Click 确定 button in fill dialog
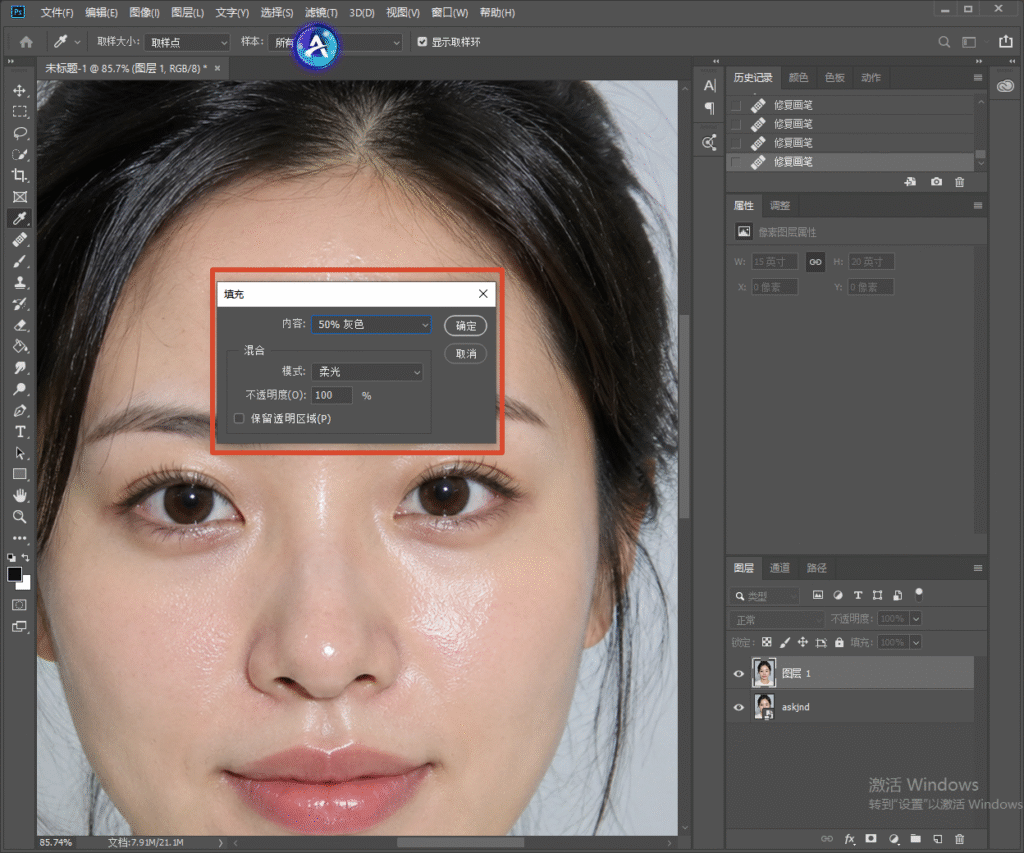The width and height of the screenshot is (1024, 853). click(466, 325)
